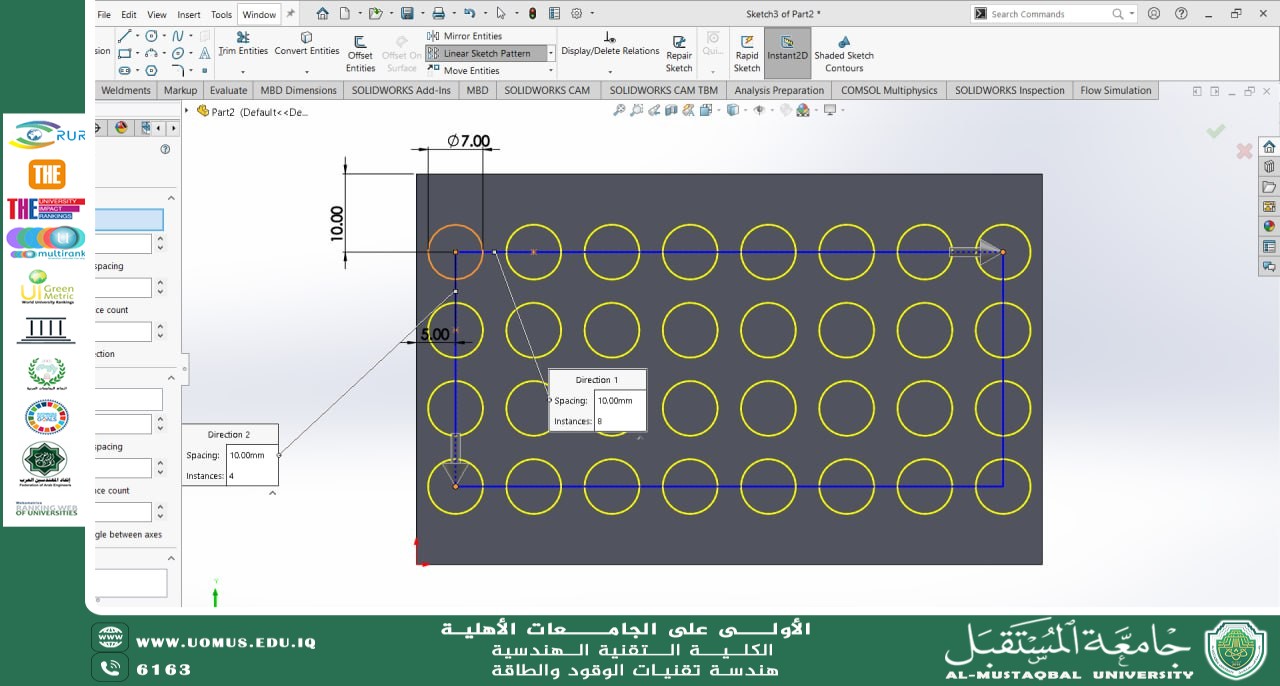Toggle Shaded Sketch Contours
Screen dimensions: 1280x686
click(844, 55)
